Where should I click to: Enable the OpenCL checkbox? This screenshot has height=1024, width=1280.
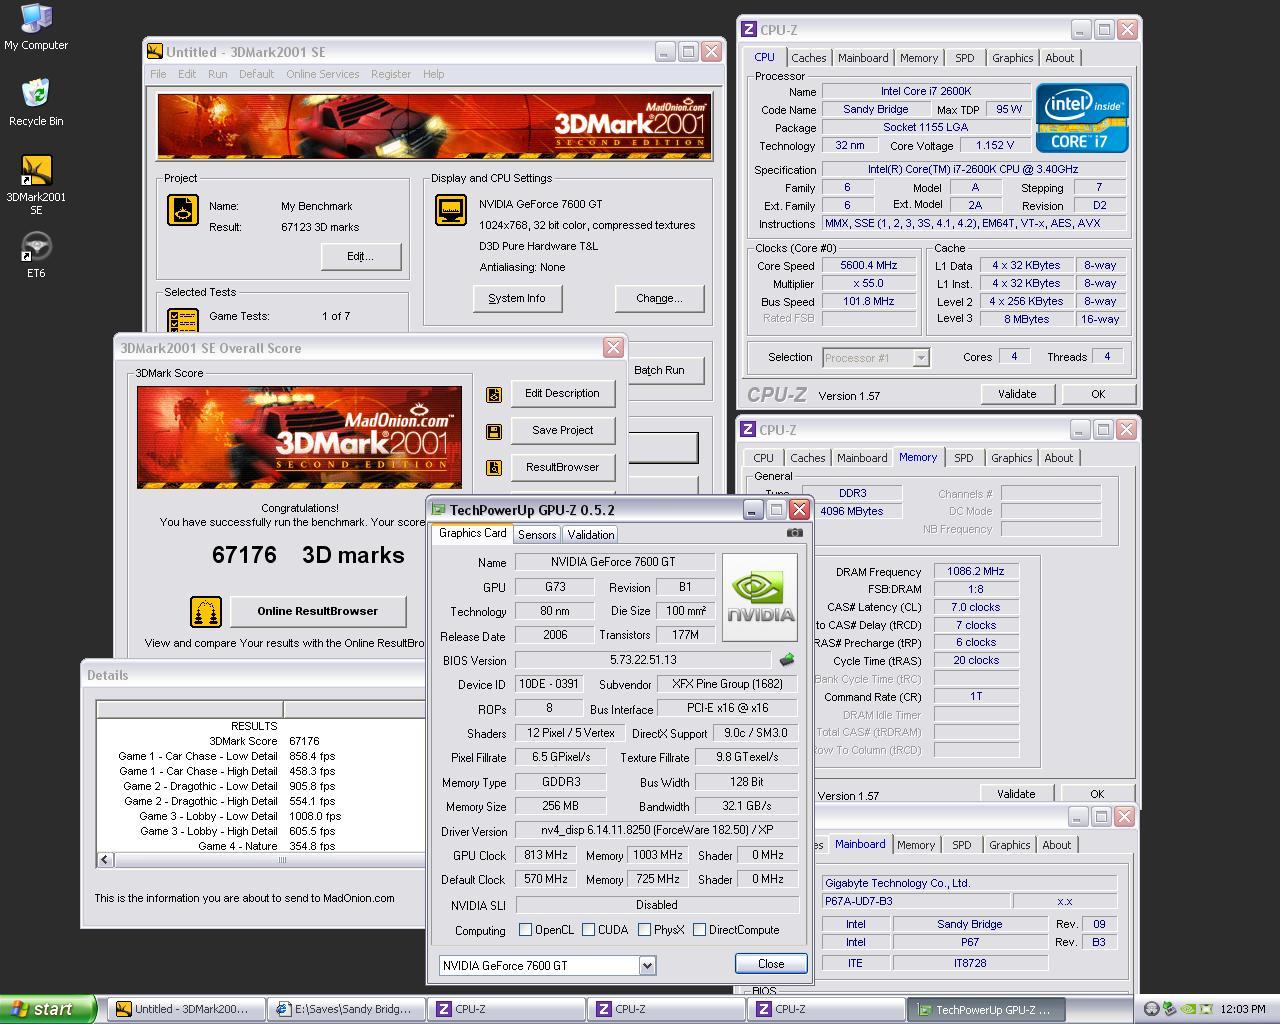point(525,930)
